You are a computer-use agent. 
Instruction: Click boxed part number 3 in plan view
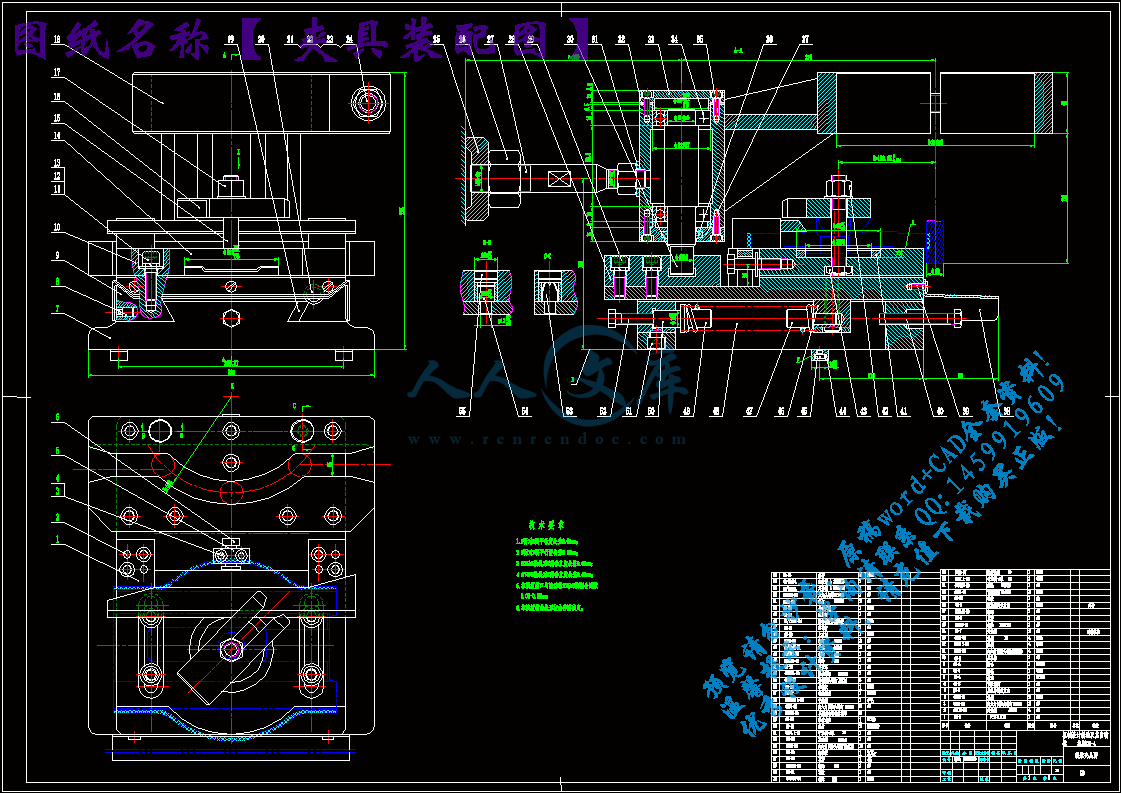(58, 491)
